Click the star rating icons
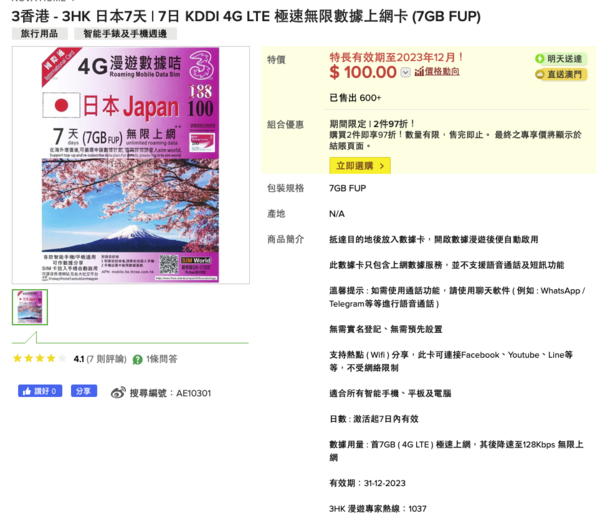The height and width of the screenshot is (516, 600). 39,359
